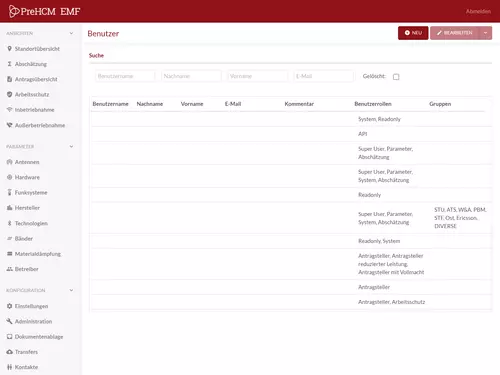
Task: Click the Hersteller factory icon
Action: pyautogui.click(x=9, y=208)
